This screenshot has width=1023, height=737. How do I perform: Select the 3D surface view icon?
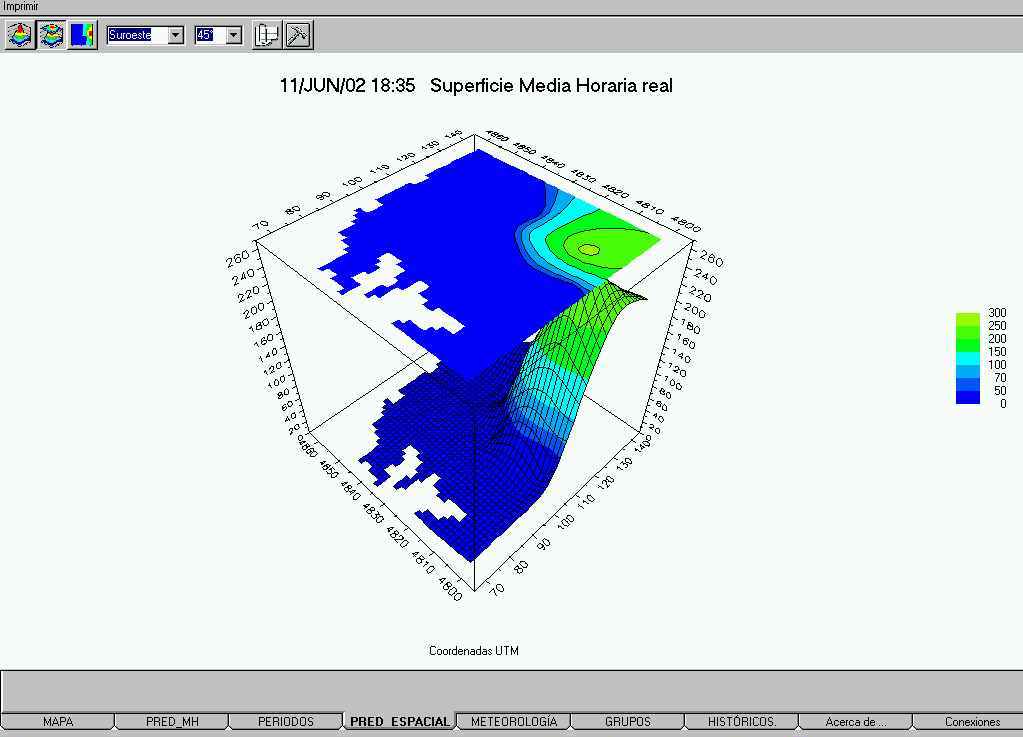tap(20, 35)
